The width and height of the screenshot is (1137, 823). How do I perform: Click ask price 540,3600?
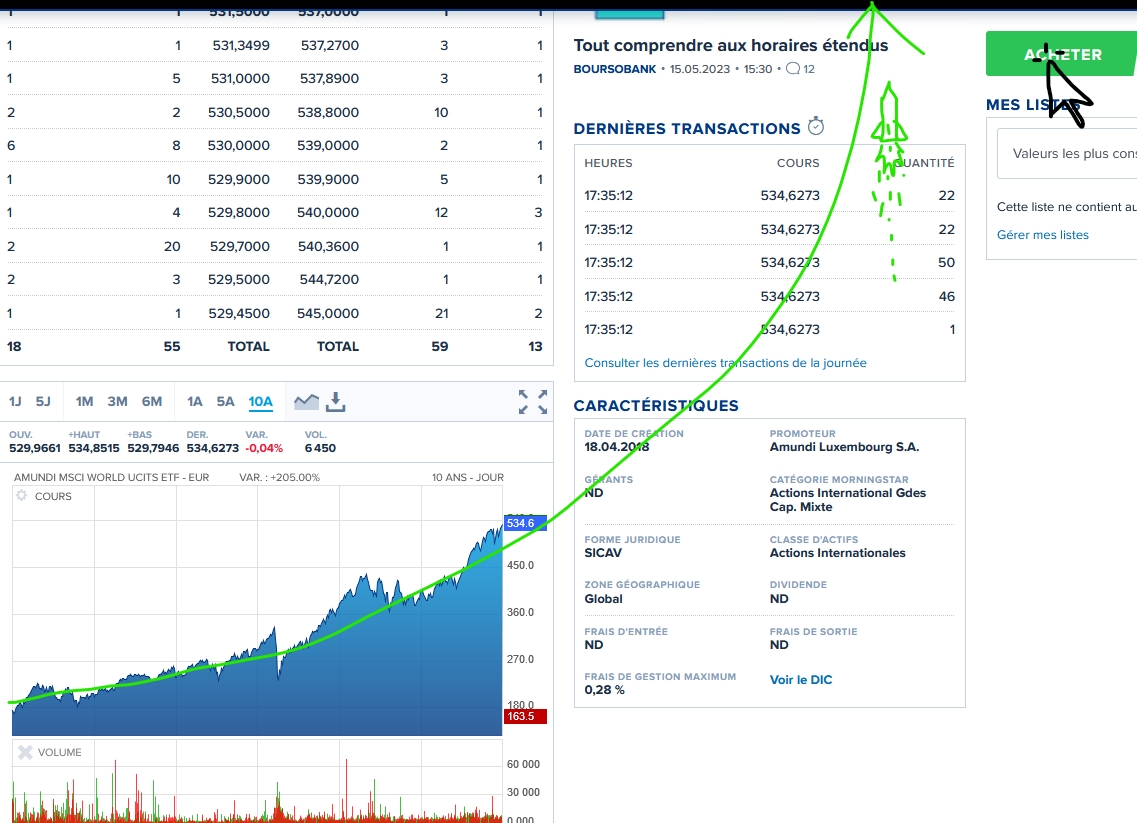click(328, 247)
